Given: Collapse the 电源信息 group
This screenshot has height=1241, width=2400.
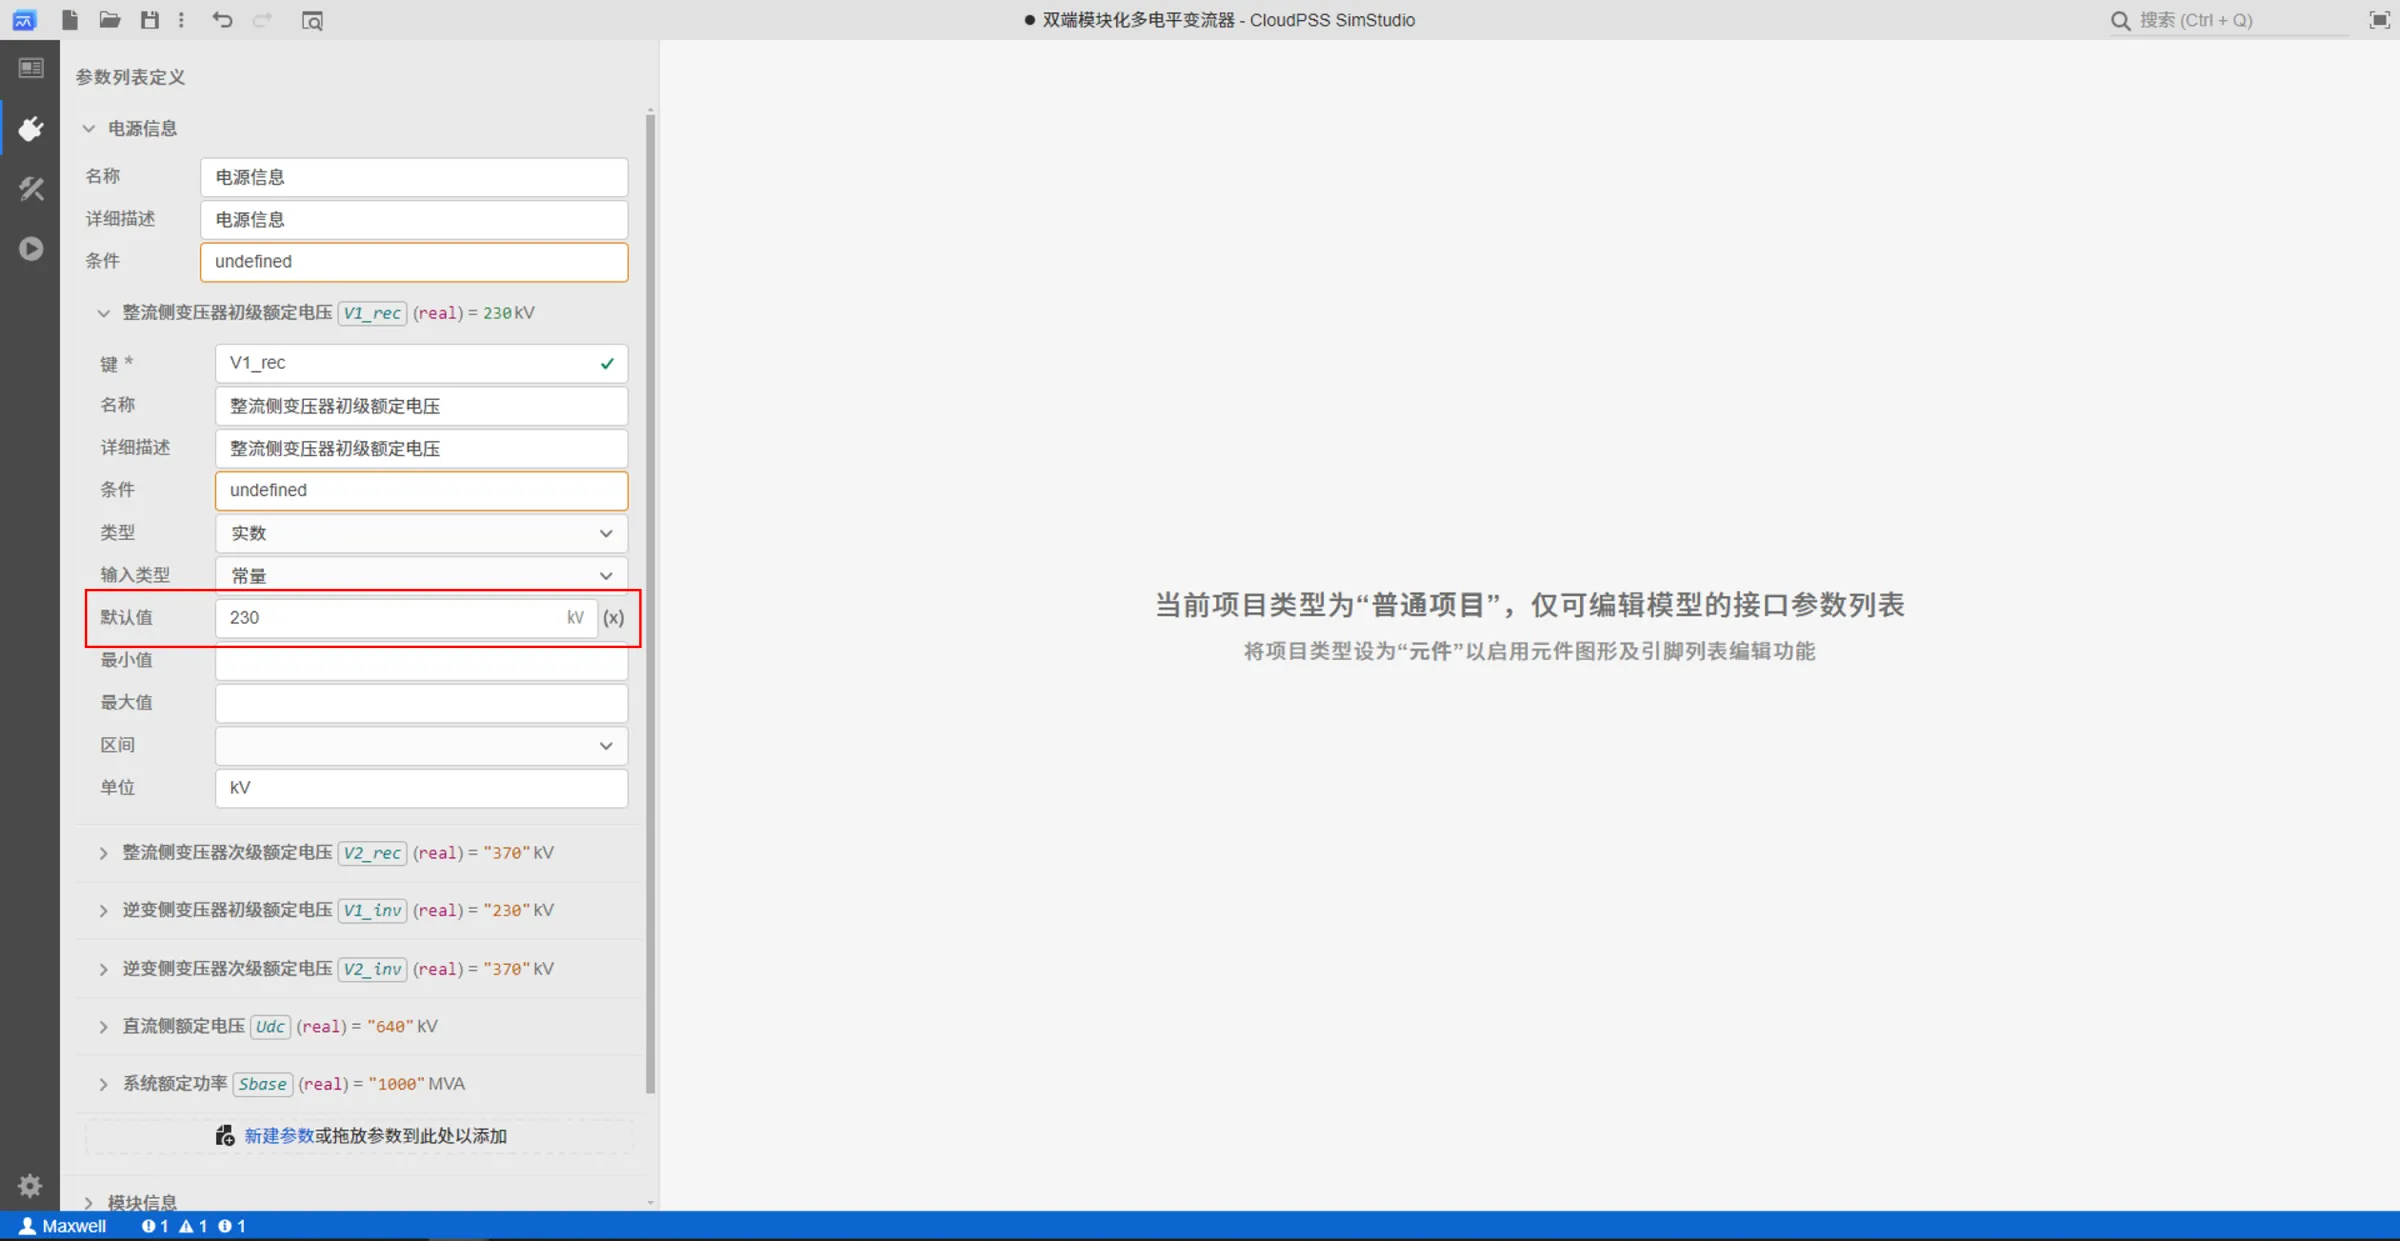Looking at the screenshot, I should click(89, 128).
